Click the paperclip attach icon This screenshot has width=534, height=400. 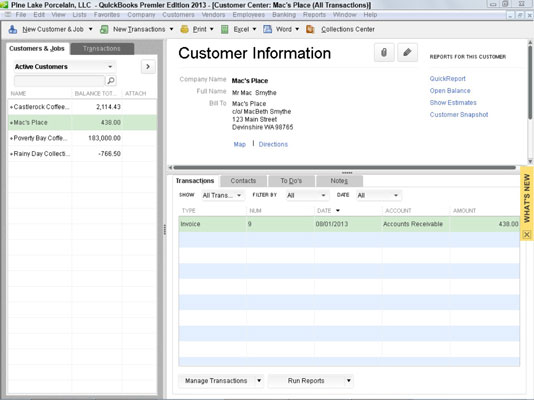384,53
